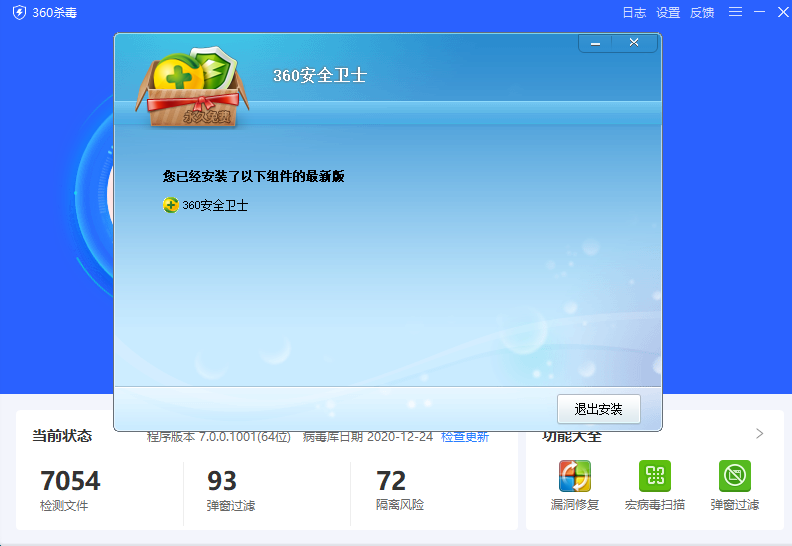Click the 隔离风险 label
This screenshot has height=546, width=792.
tap(400, 505)
